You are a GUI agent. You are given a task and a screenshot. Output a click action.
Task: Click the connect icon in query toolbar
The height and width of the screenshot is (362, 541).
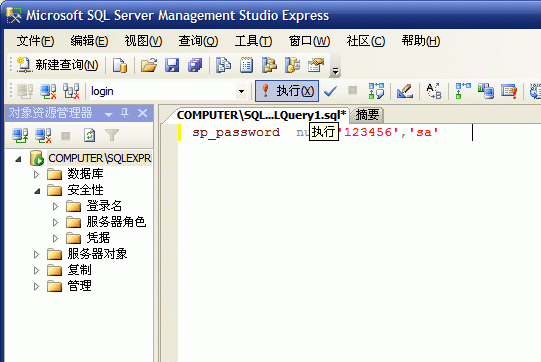click(x=25, y=91)
